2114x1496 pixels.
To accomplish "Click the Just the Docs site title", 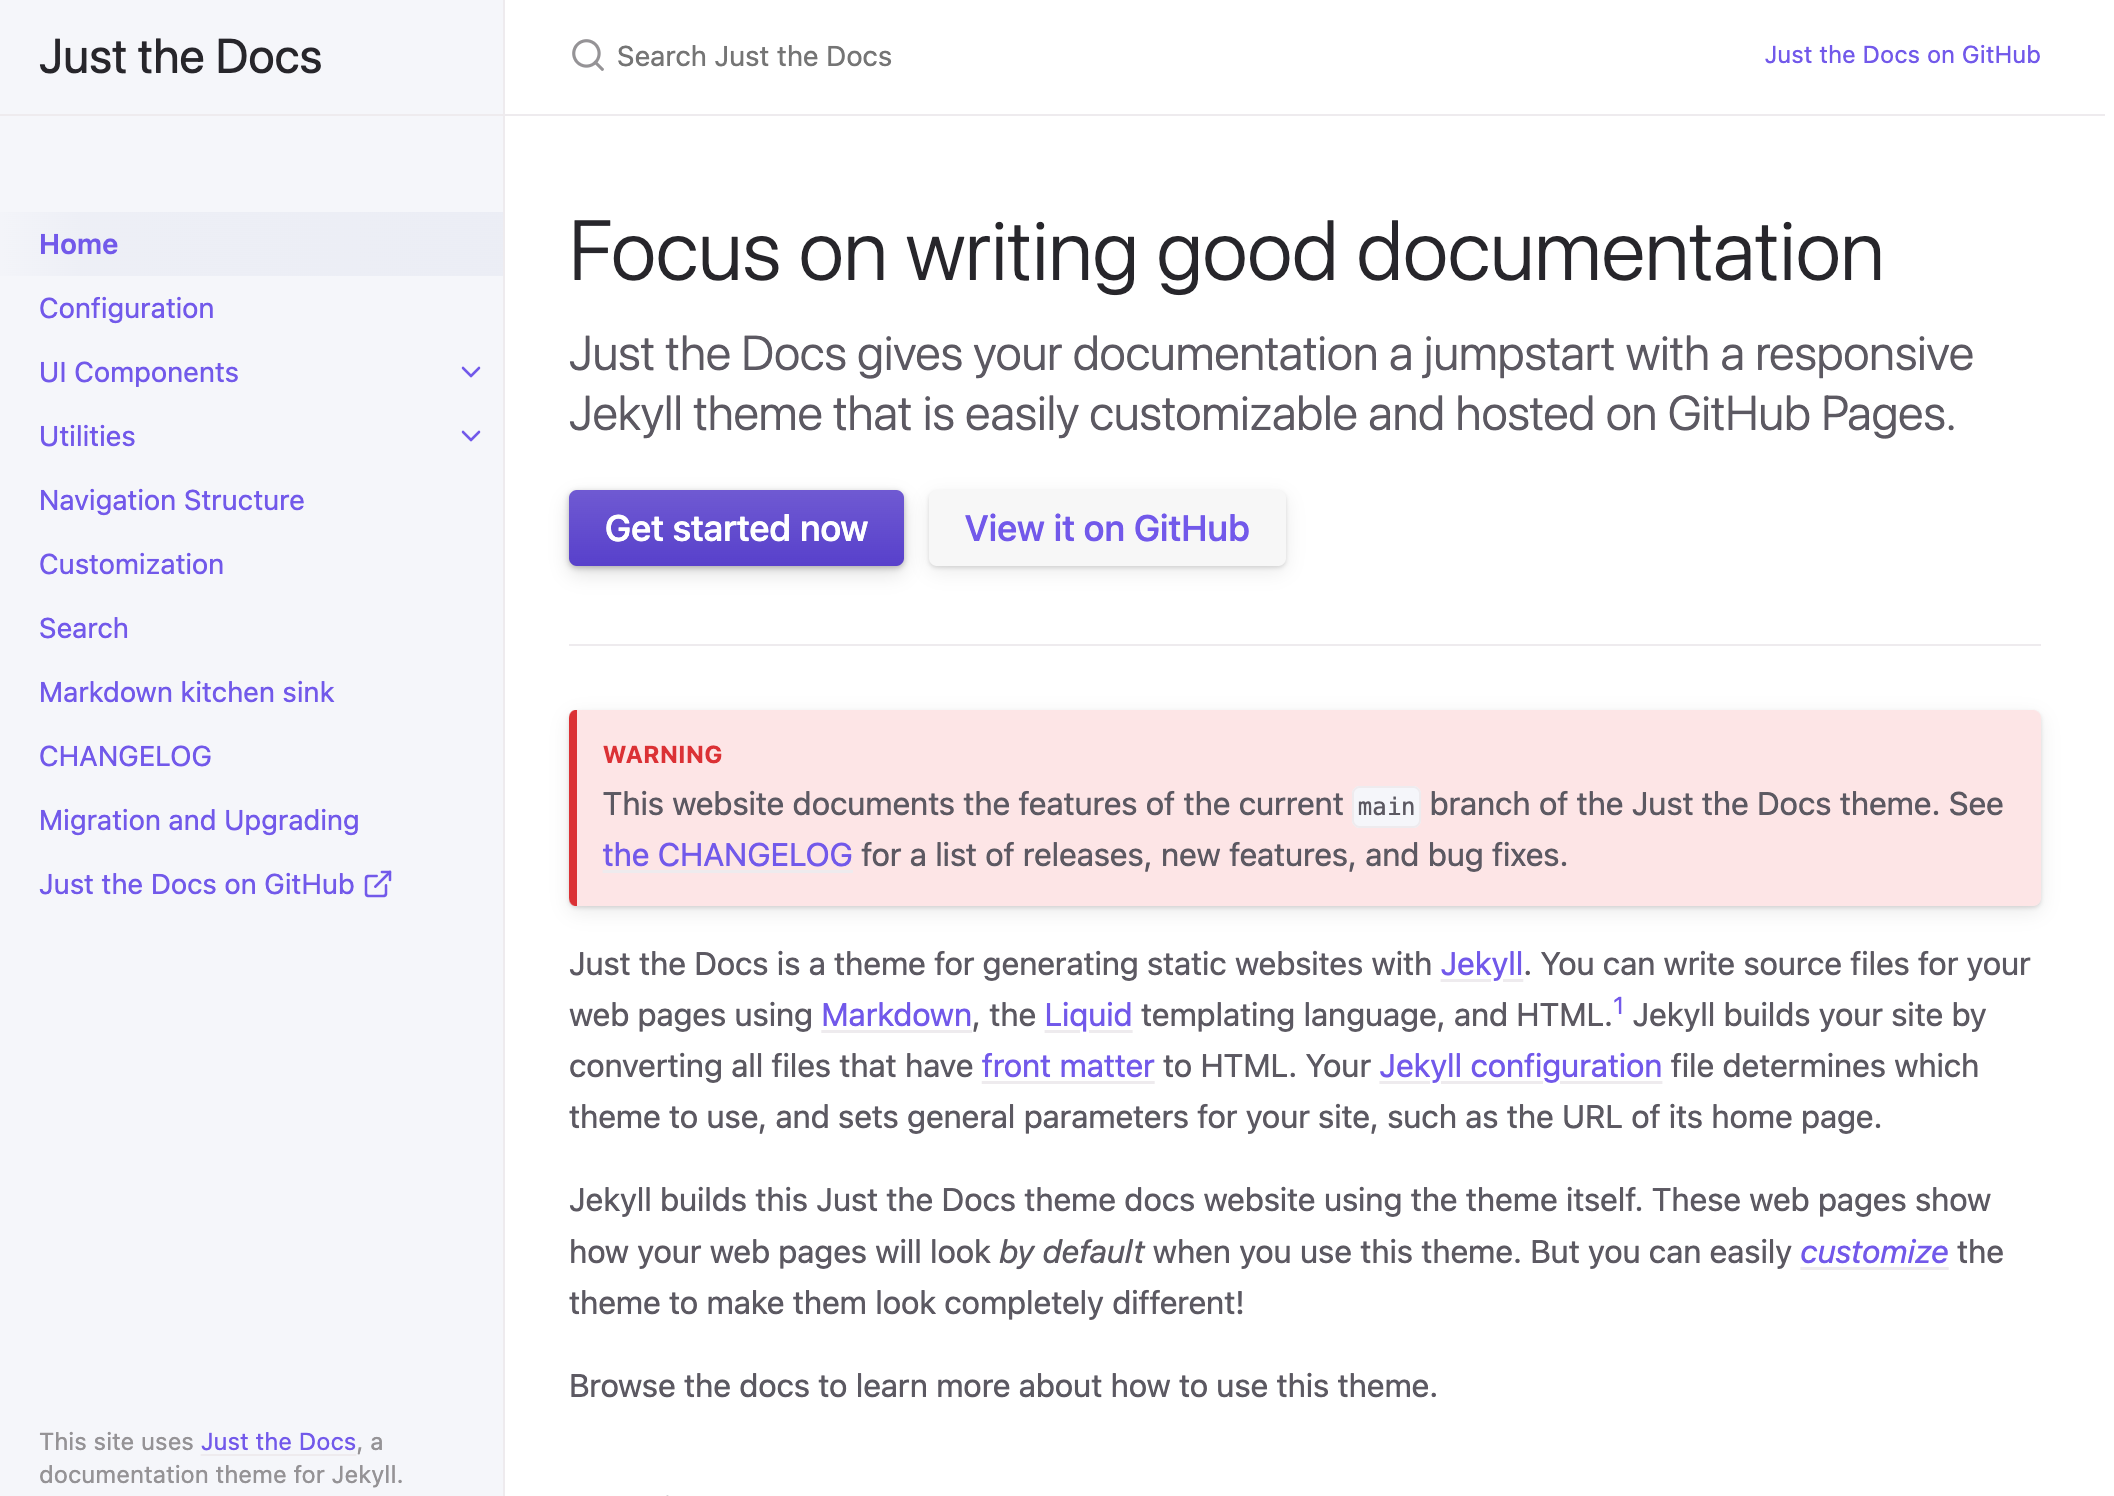I will [x=181, y=57].
